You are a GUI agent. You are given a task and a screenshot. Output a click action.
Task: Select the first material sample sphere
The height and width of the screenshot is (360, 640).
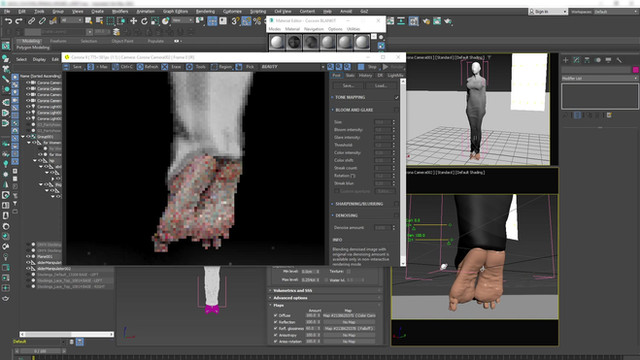click(277, 42)
